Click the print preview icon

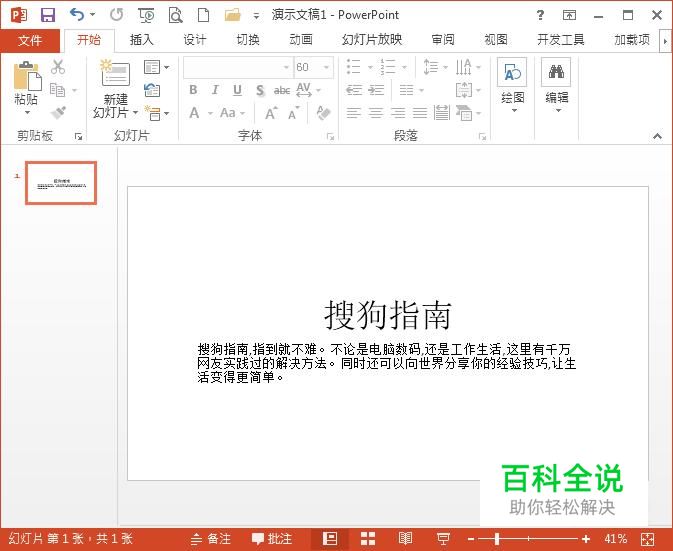[x=176, y=15]
